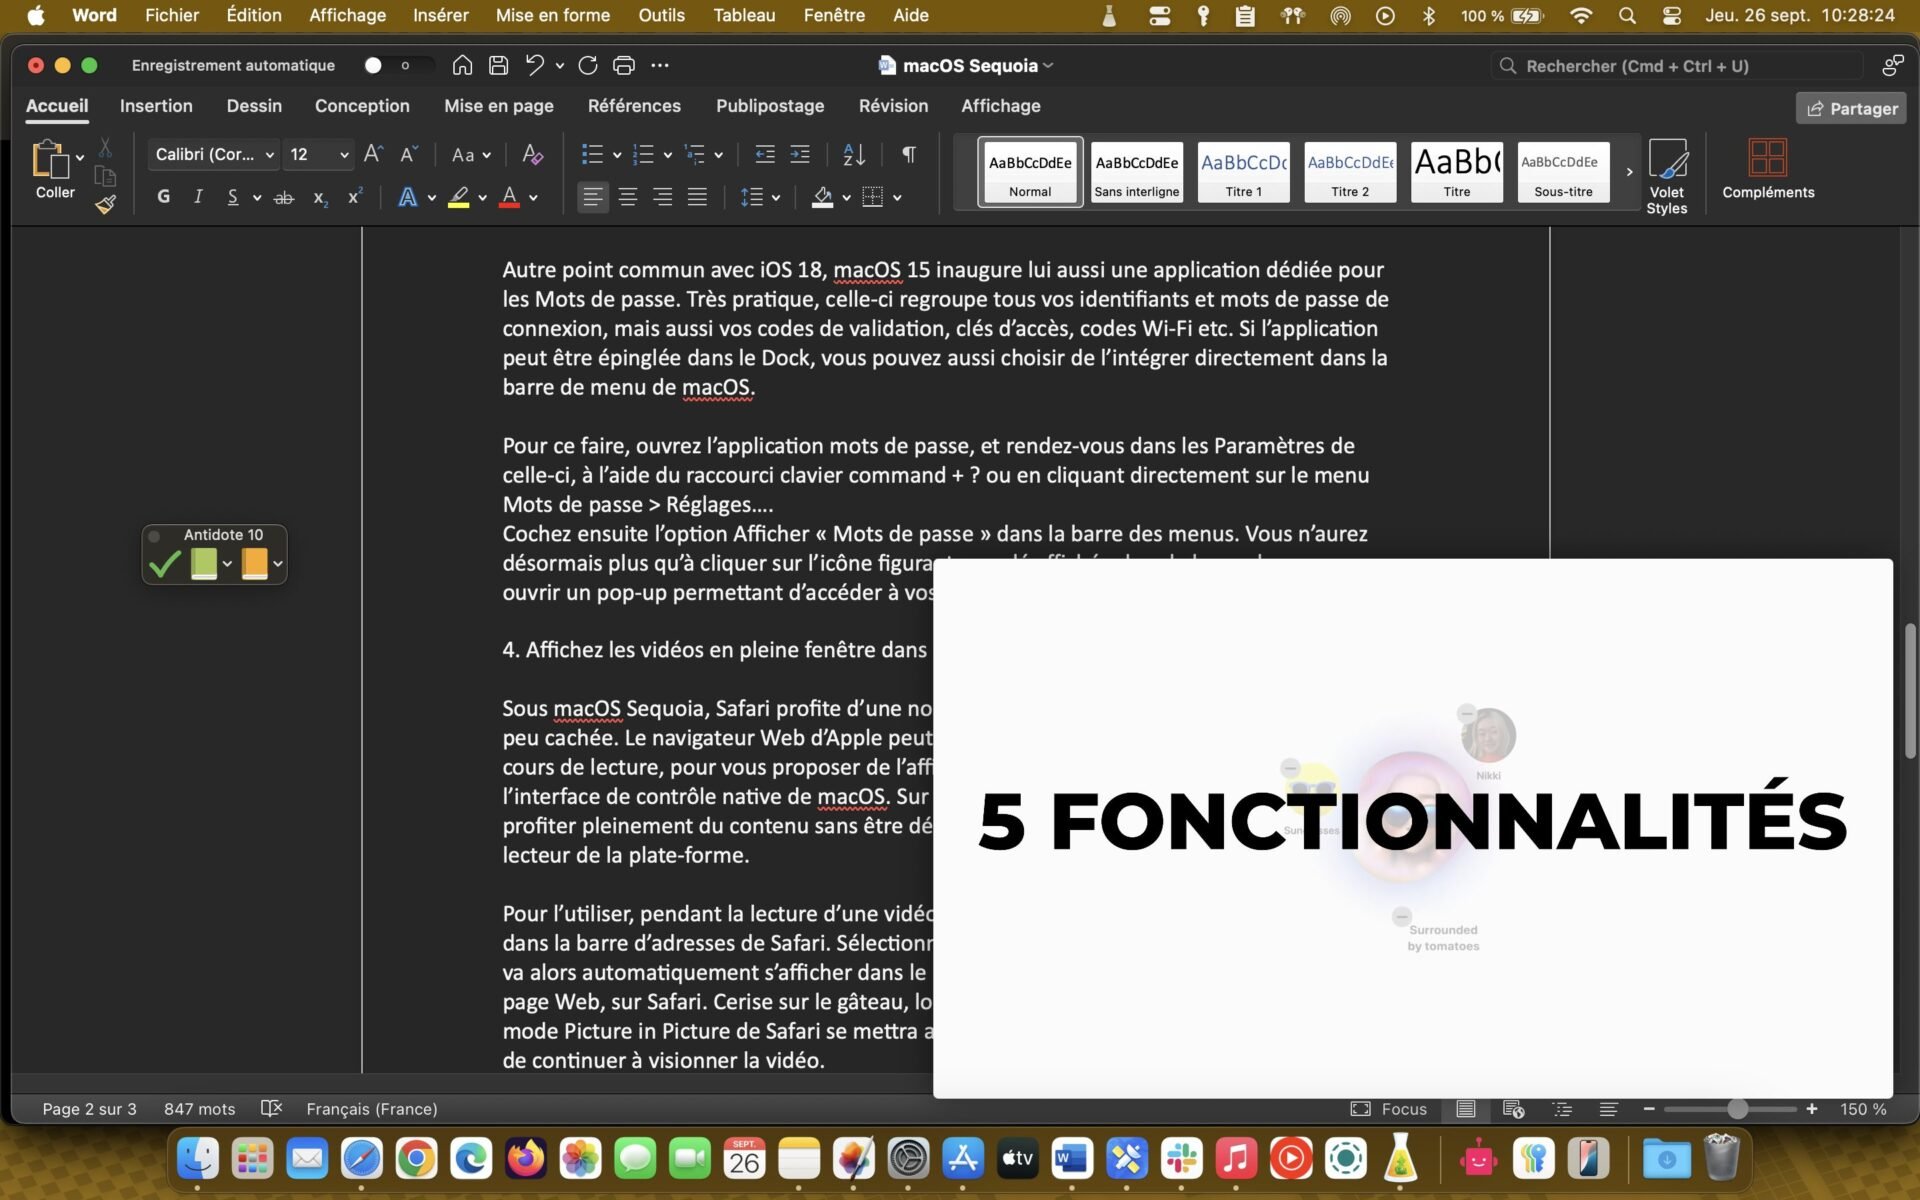This screenshot has height=1200, width=1920.
Task: Align text right
Action: [x=662, y=197]
